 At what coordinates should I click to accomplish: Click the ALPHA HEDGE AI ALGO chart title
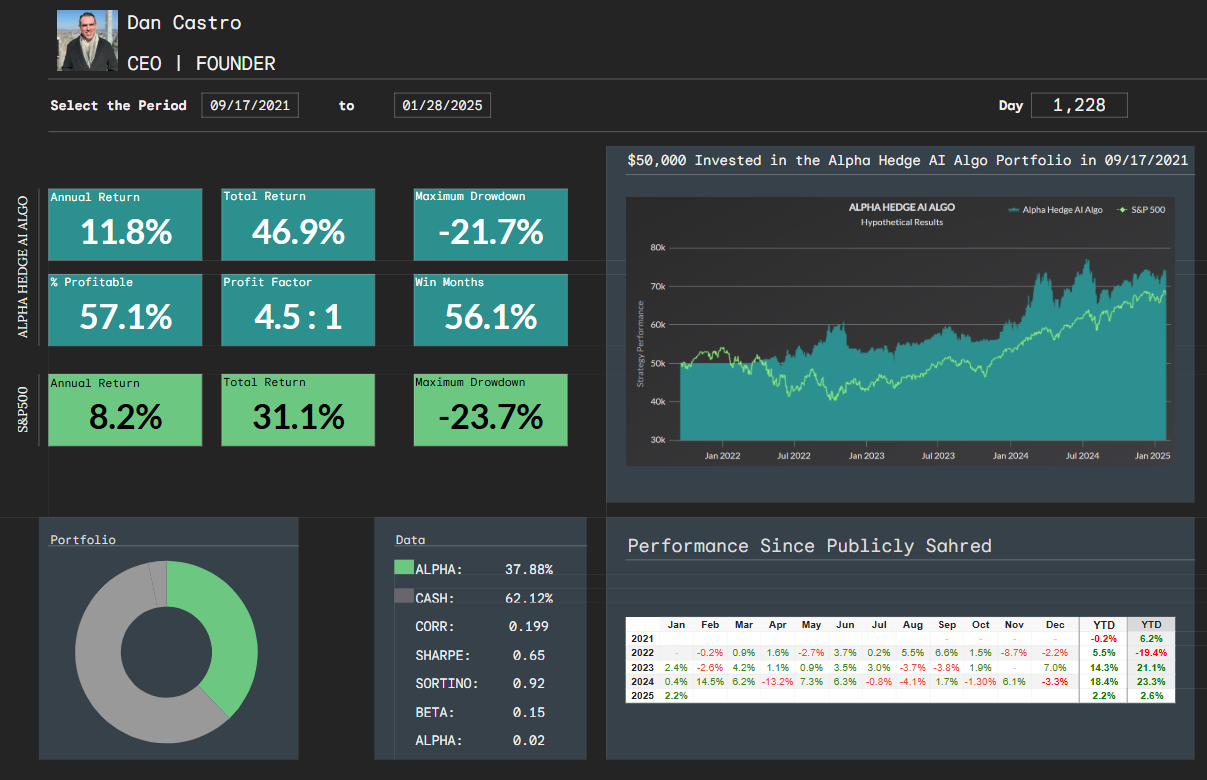tap(902, 207)
